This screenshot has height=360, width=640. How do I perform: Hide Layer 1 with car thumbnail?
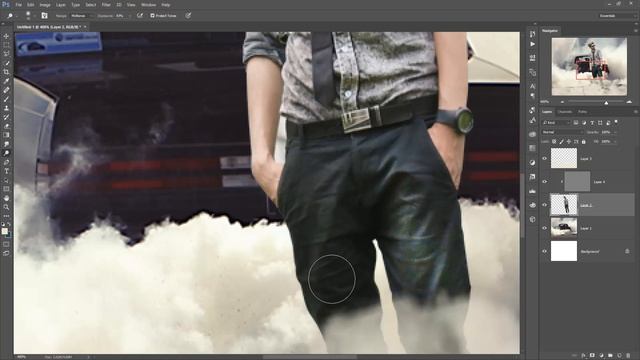(x=544, y=228)
